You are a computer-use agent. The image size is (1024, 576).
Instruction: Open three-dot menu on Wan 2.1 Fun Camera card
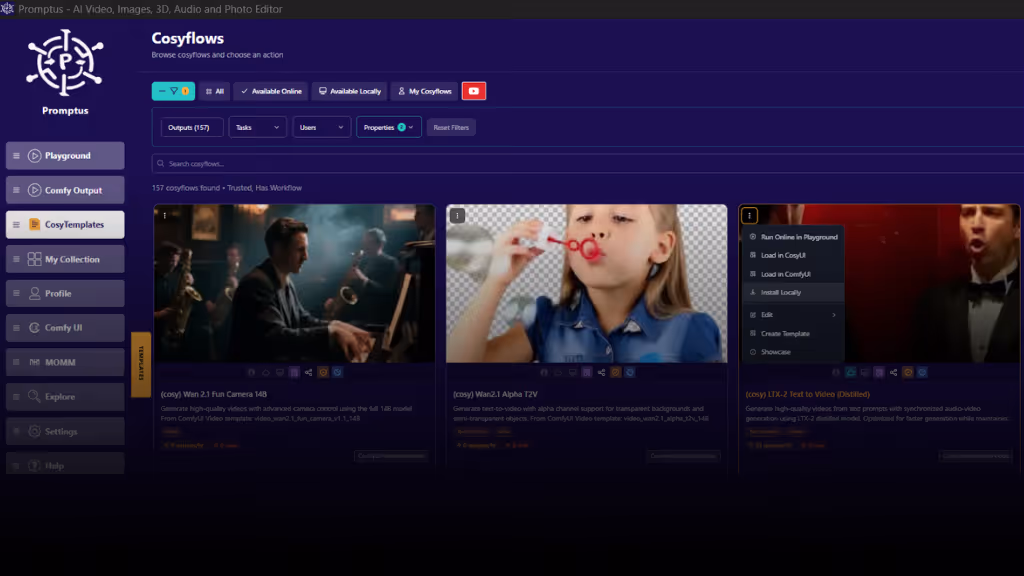coord(165,216)
